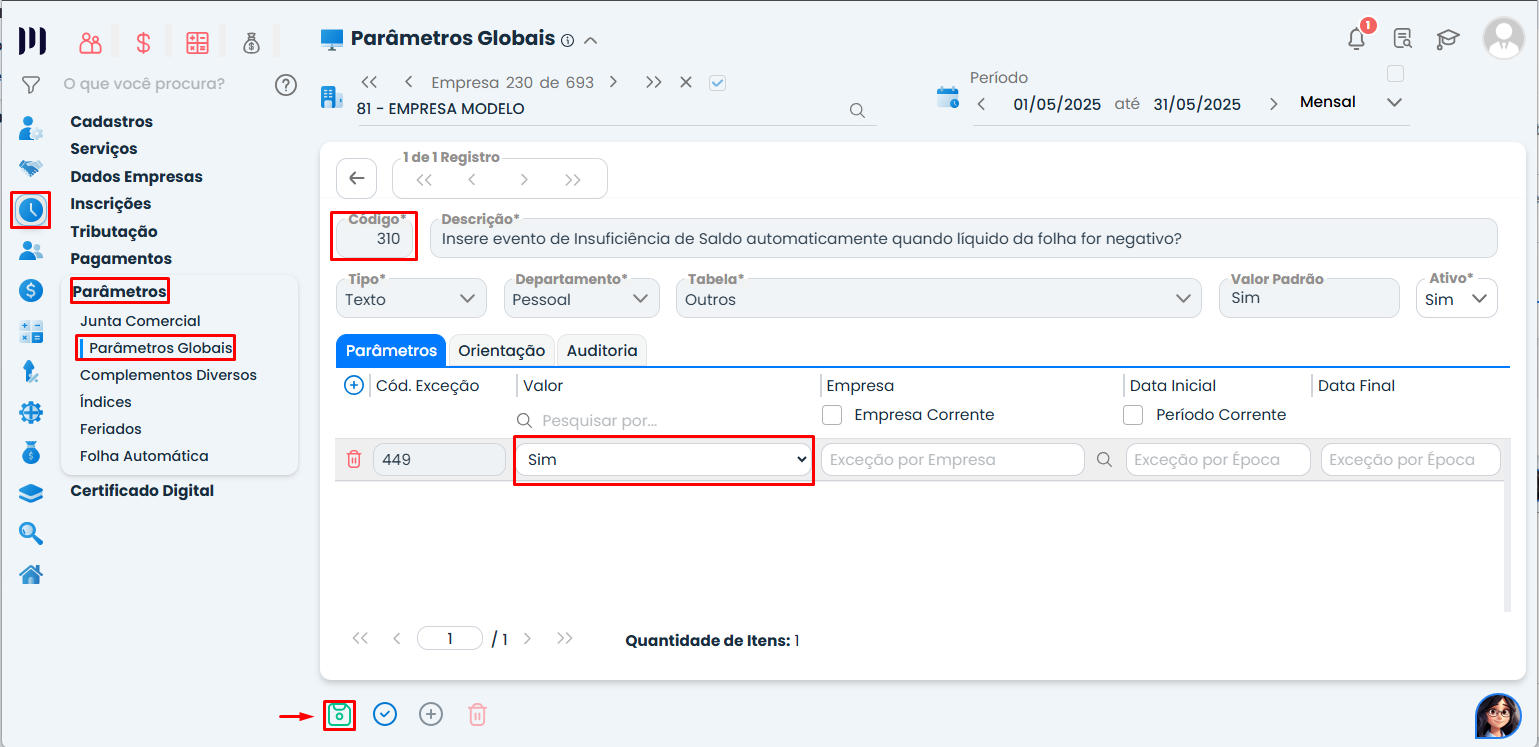Click the graduation cap training icon
Viewport: 1539px width, 747px height.
tap(1447, 39)
